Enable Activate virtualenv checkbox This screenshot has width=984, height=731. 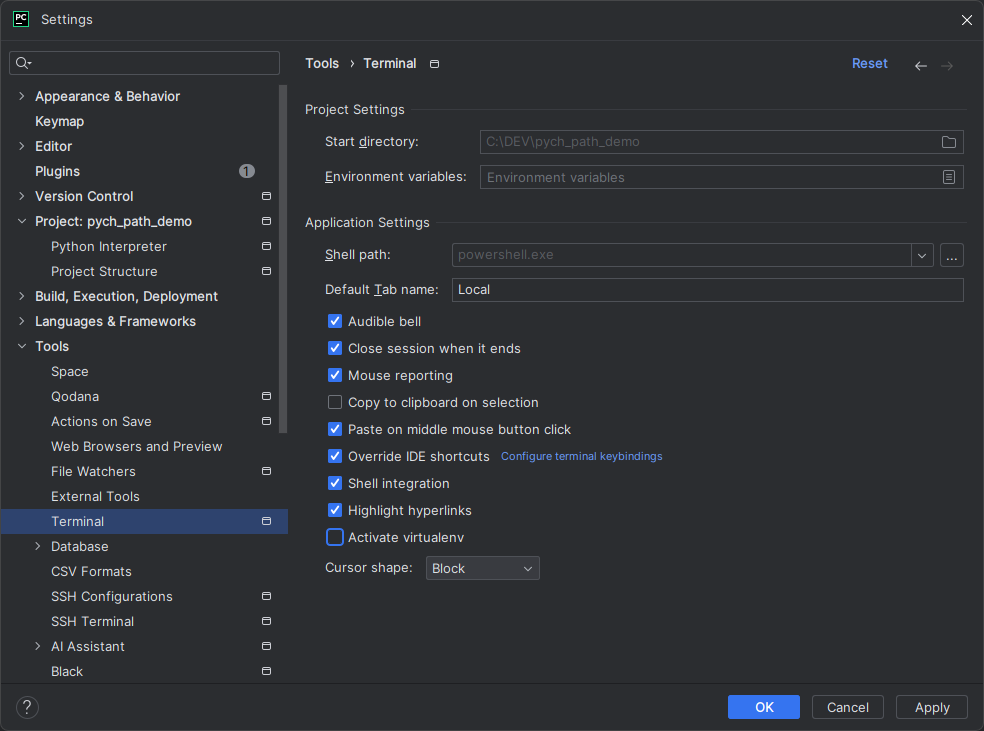click(x=335, y=537)
